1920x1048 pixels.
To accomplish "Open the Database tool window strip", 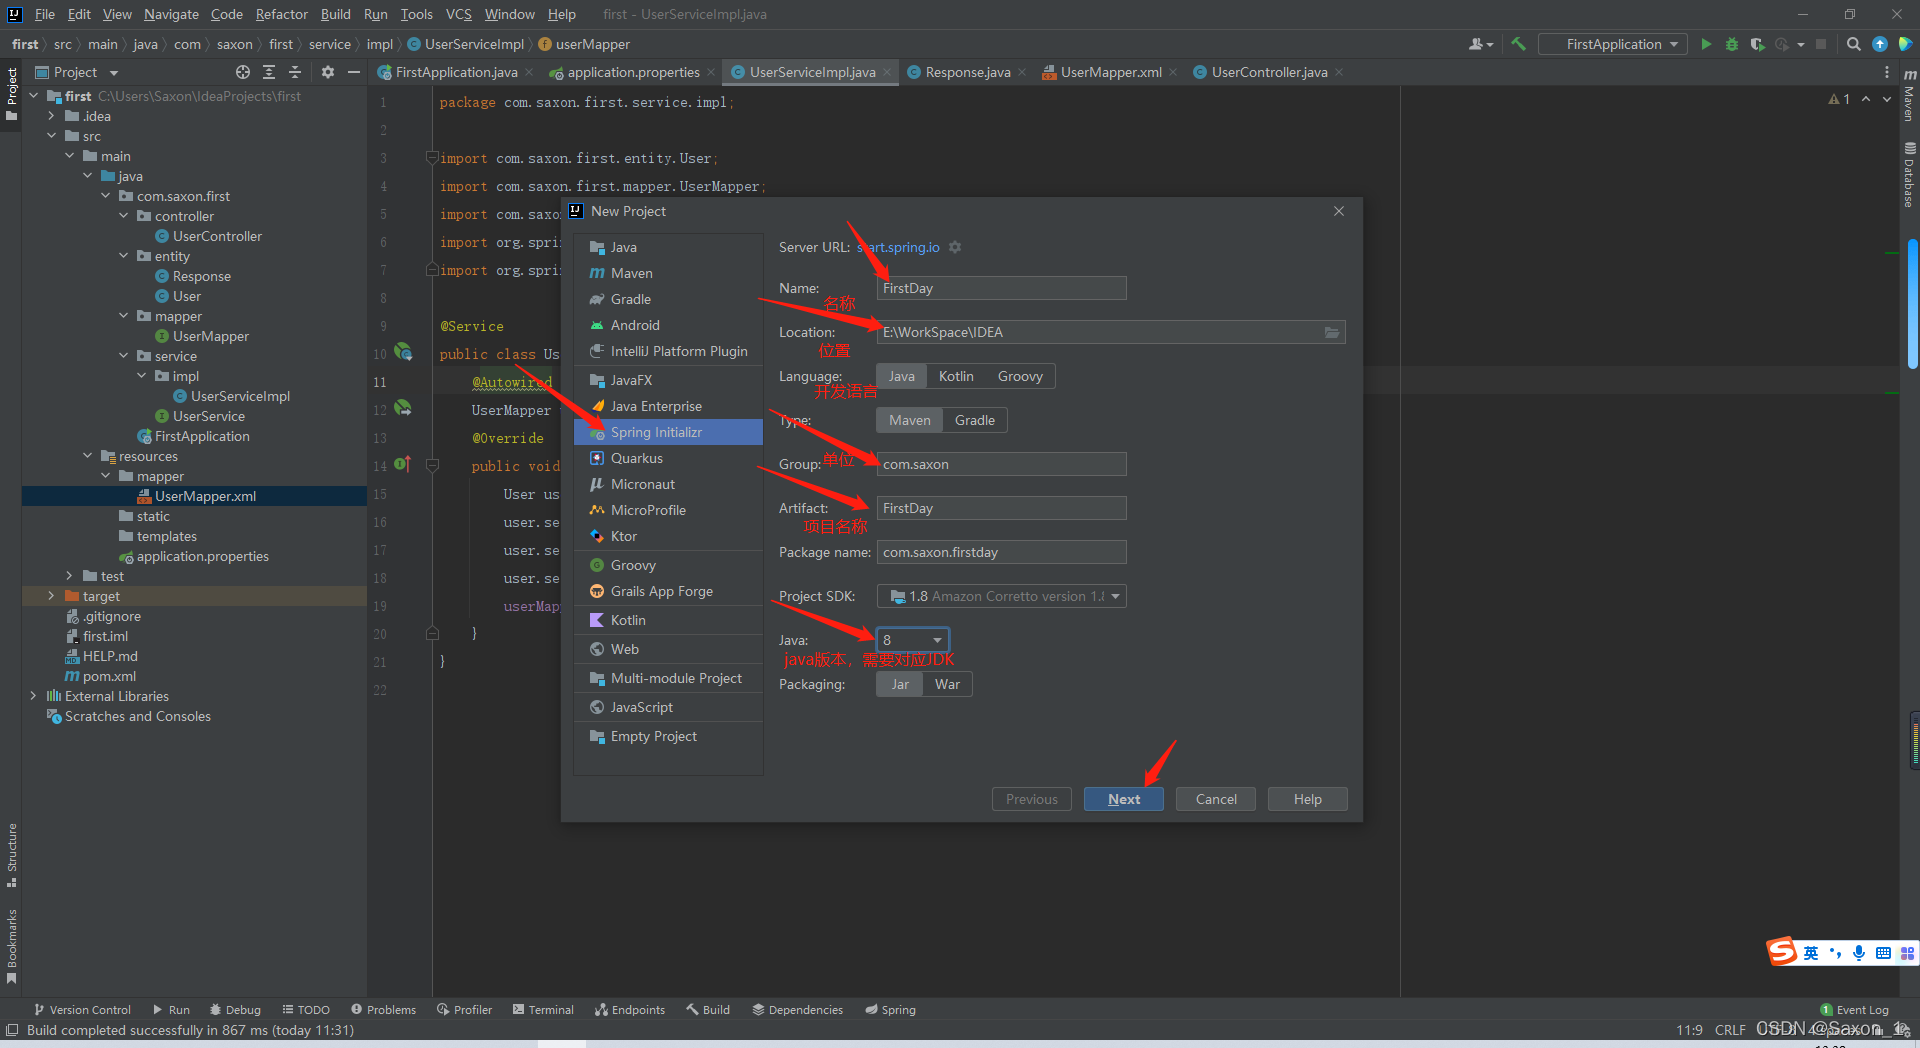I will pos(1909,175).
